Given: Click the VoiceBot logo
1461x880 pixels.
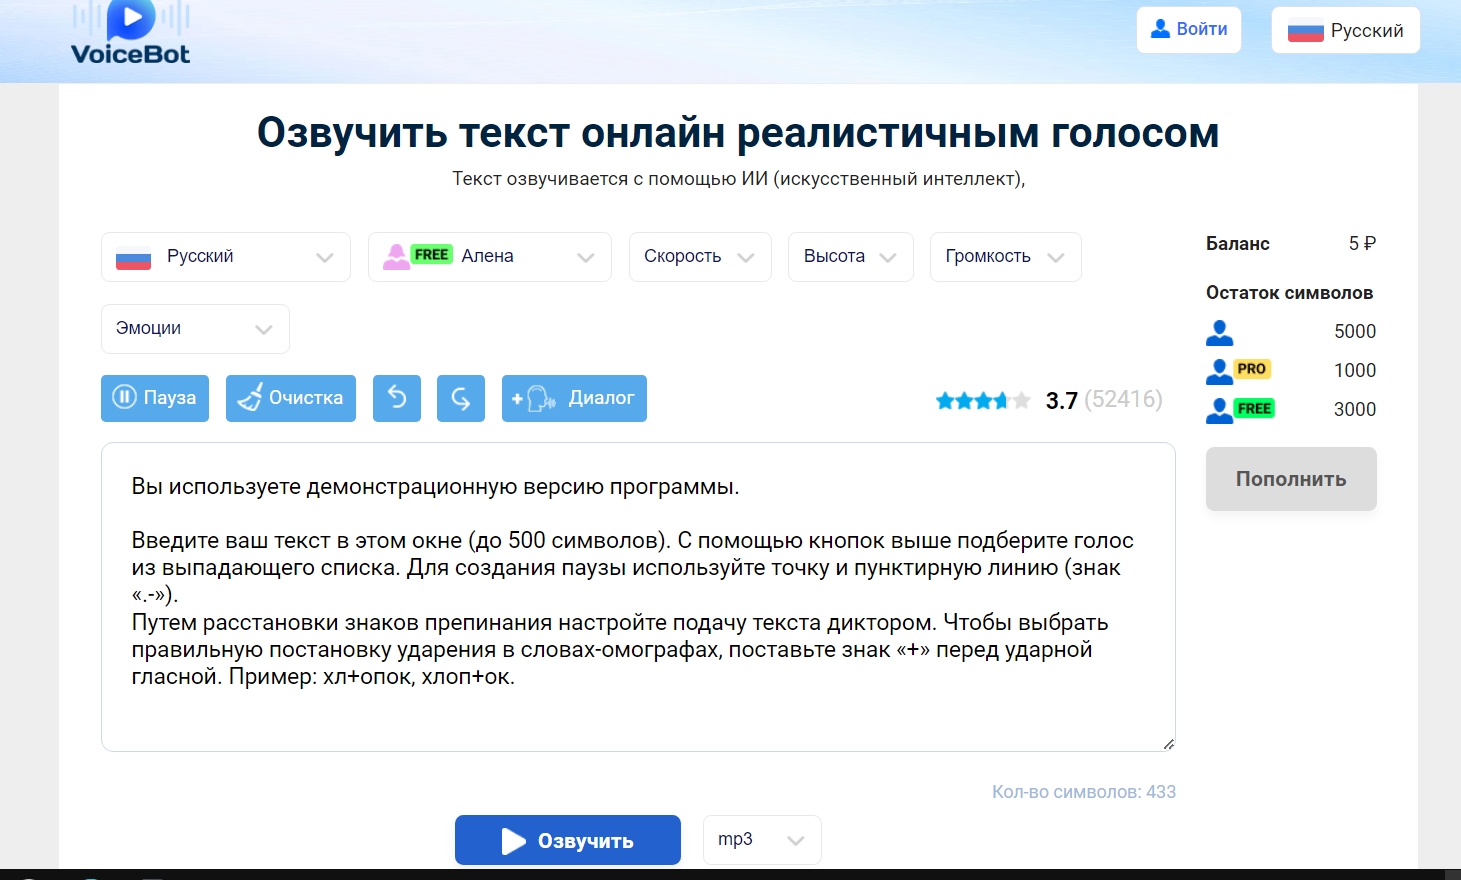Looking at the screenshot, I should tap(130, 34).
